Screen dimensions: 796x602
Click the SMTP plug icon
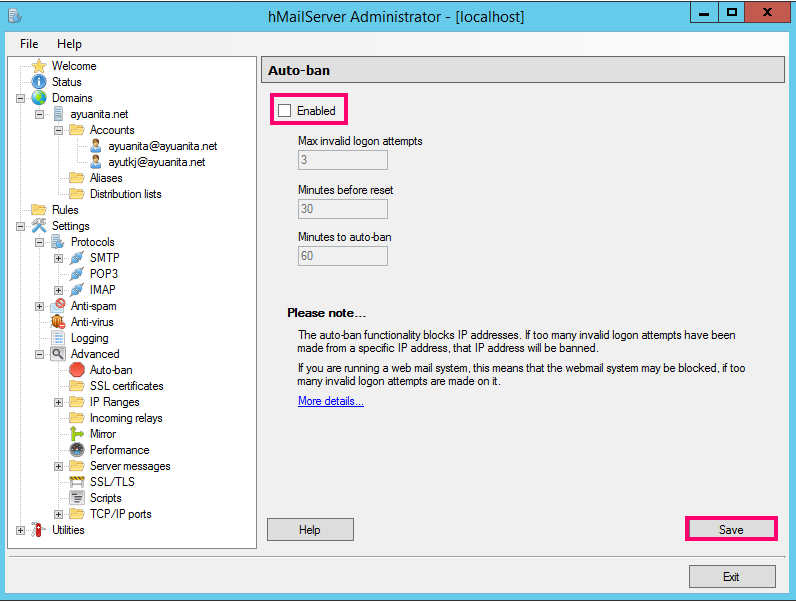77,258
